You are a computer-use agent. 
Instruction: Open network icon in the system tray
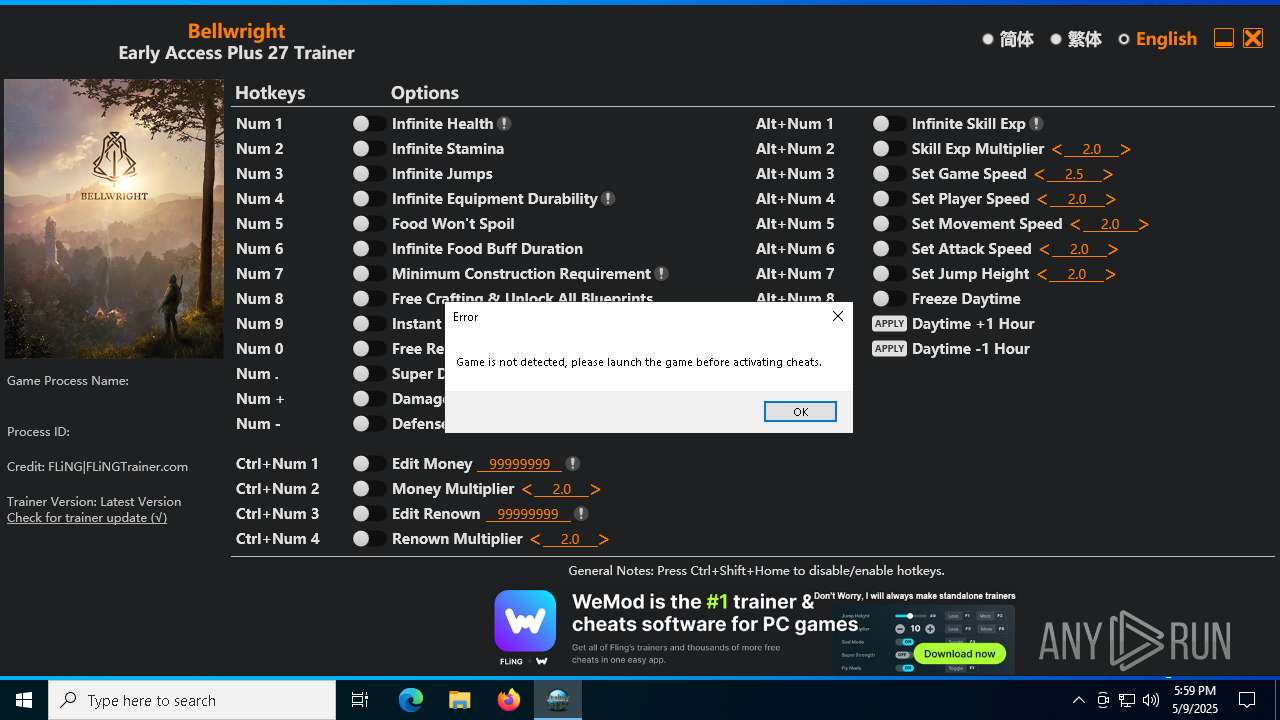tap(1127, 700)
